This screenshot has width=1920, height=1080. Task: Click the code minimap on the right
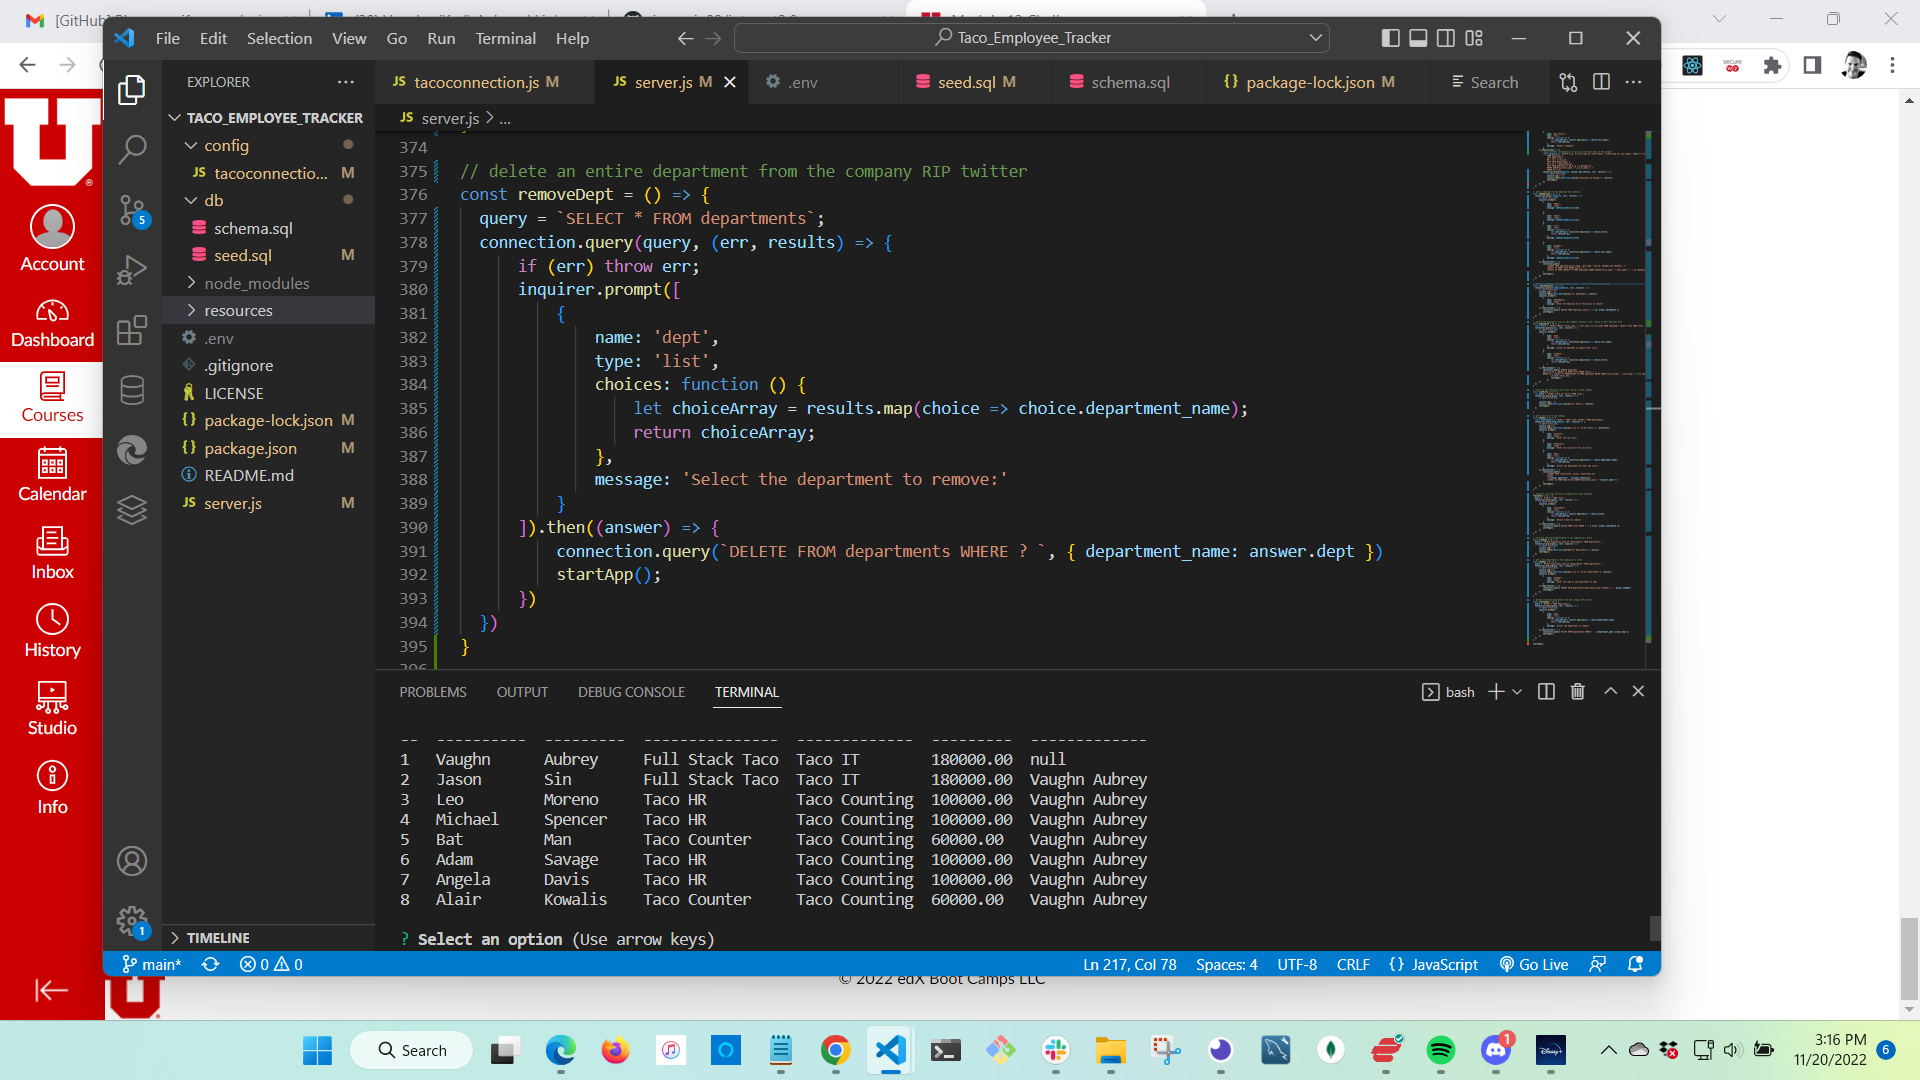point(1585,390)
